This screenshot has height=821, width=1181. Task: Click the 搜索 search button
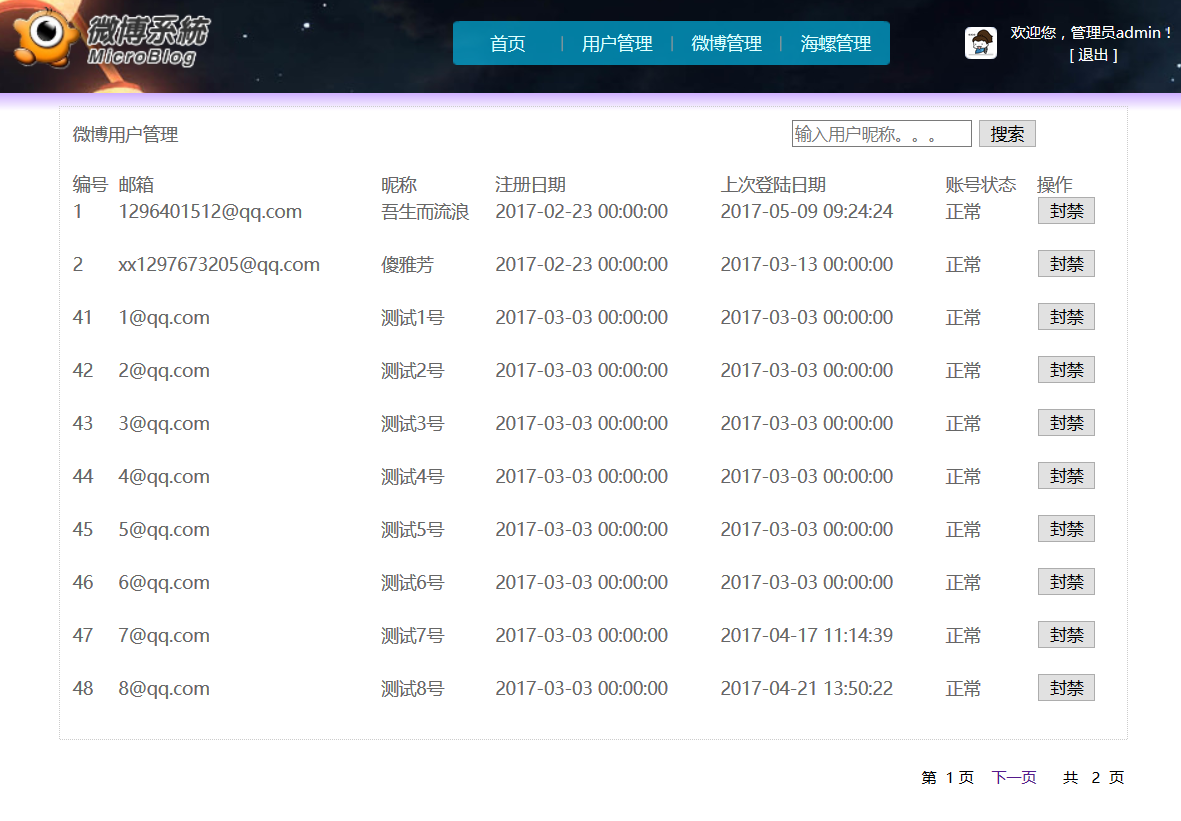[1007, 134]
